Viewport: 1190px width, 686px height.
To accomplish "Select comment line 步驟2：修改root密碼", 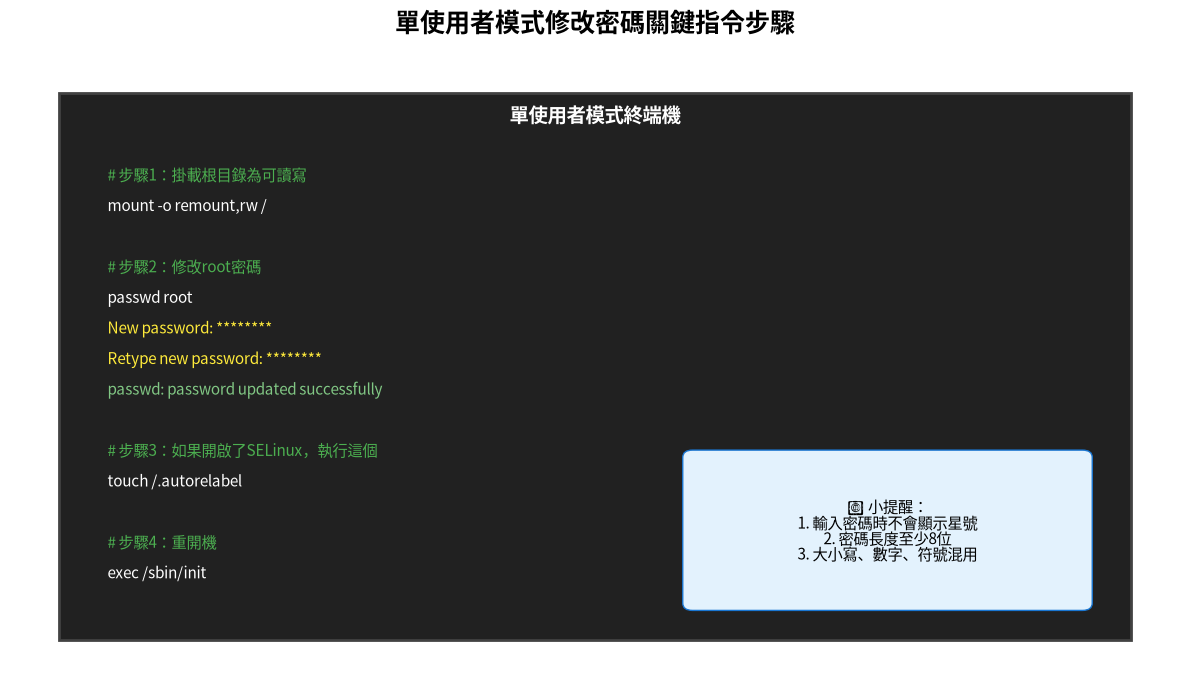I will (x=184, y=267).
